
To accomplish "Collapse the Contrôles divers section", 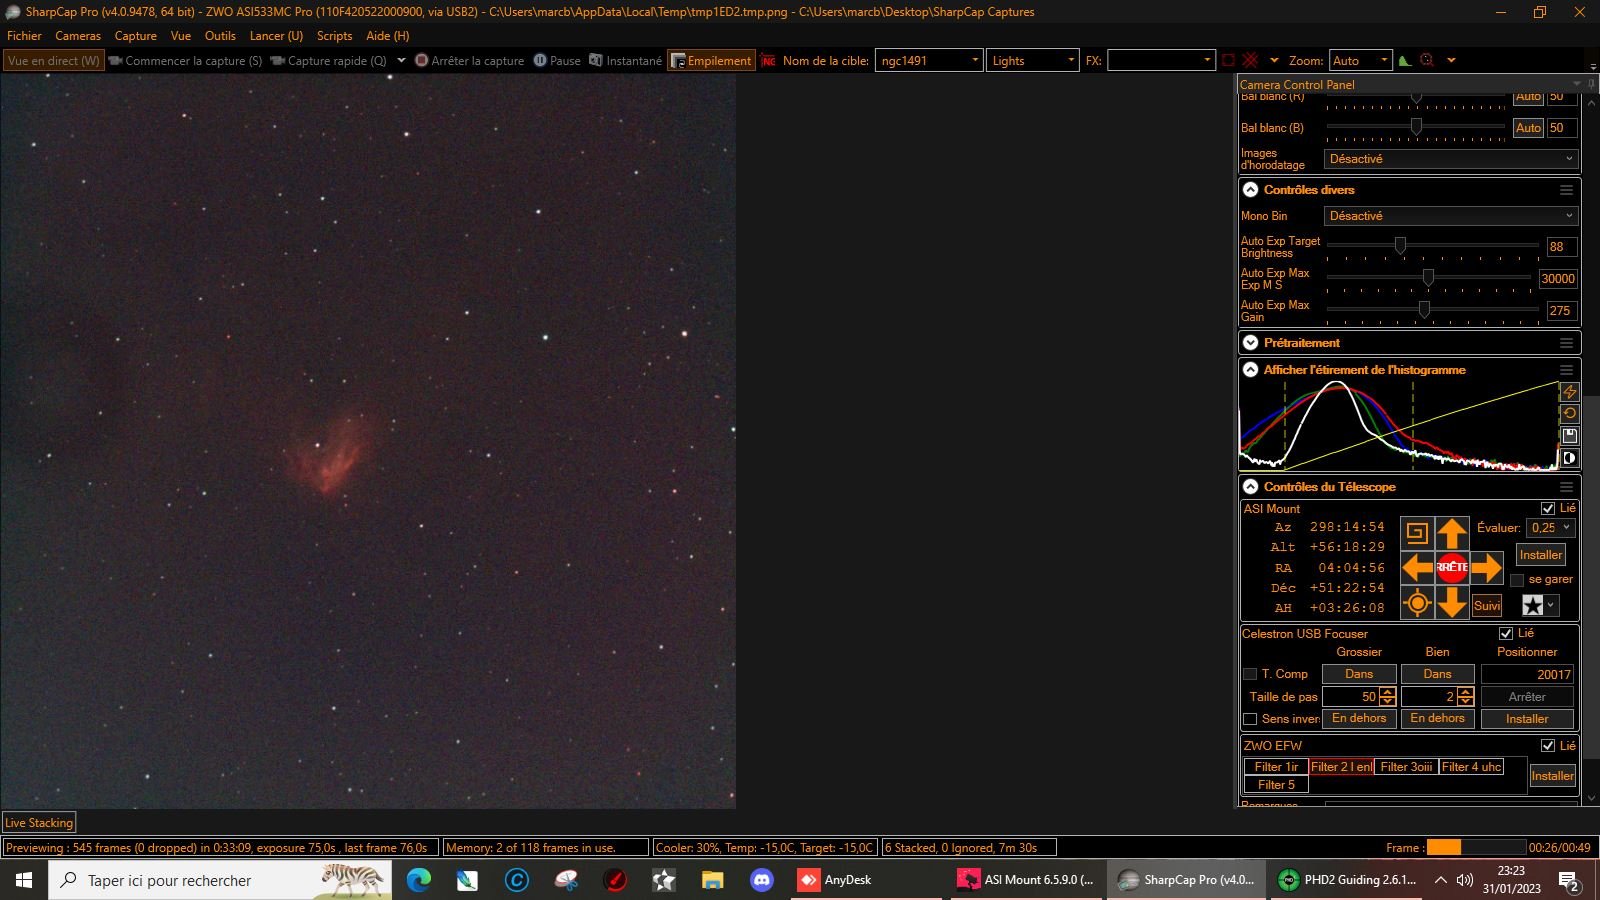I will pos(1251,190).
